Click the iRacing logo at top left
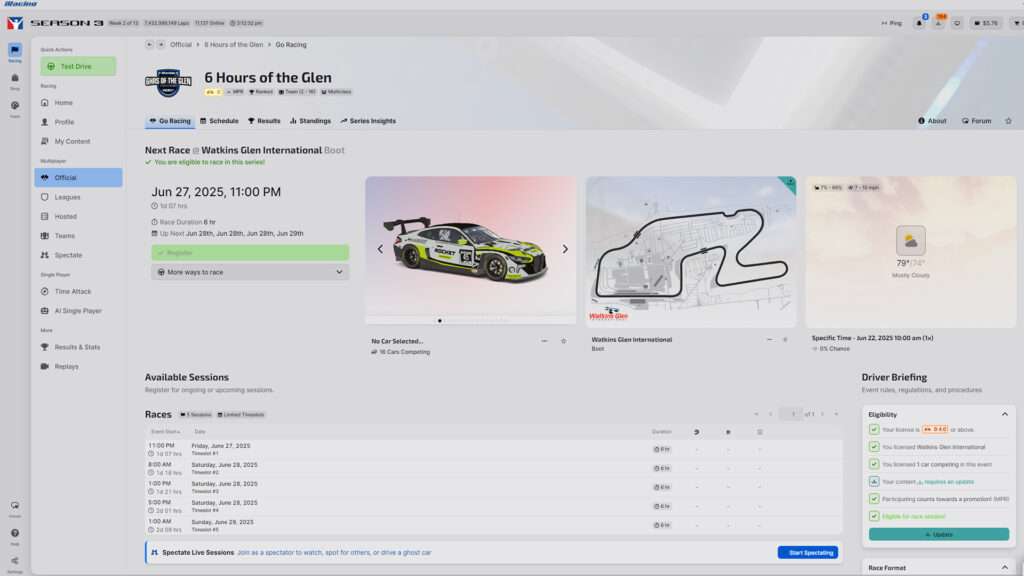The image size is (1024, 576). [x=15, y=23]
